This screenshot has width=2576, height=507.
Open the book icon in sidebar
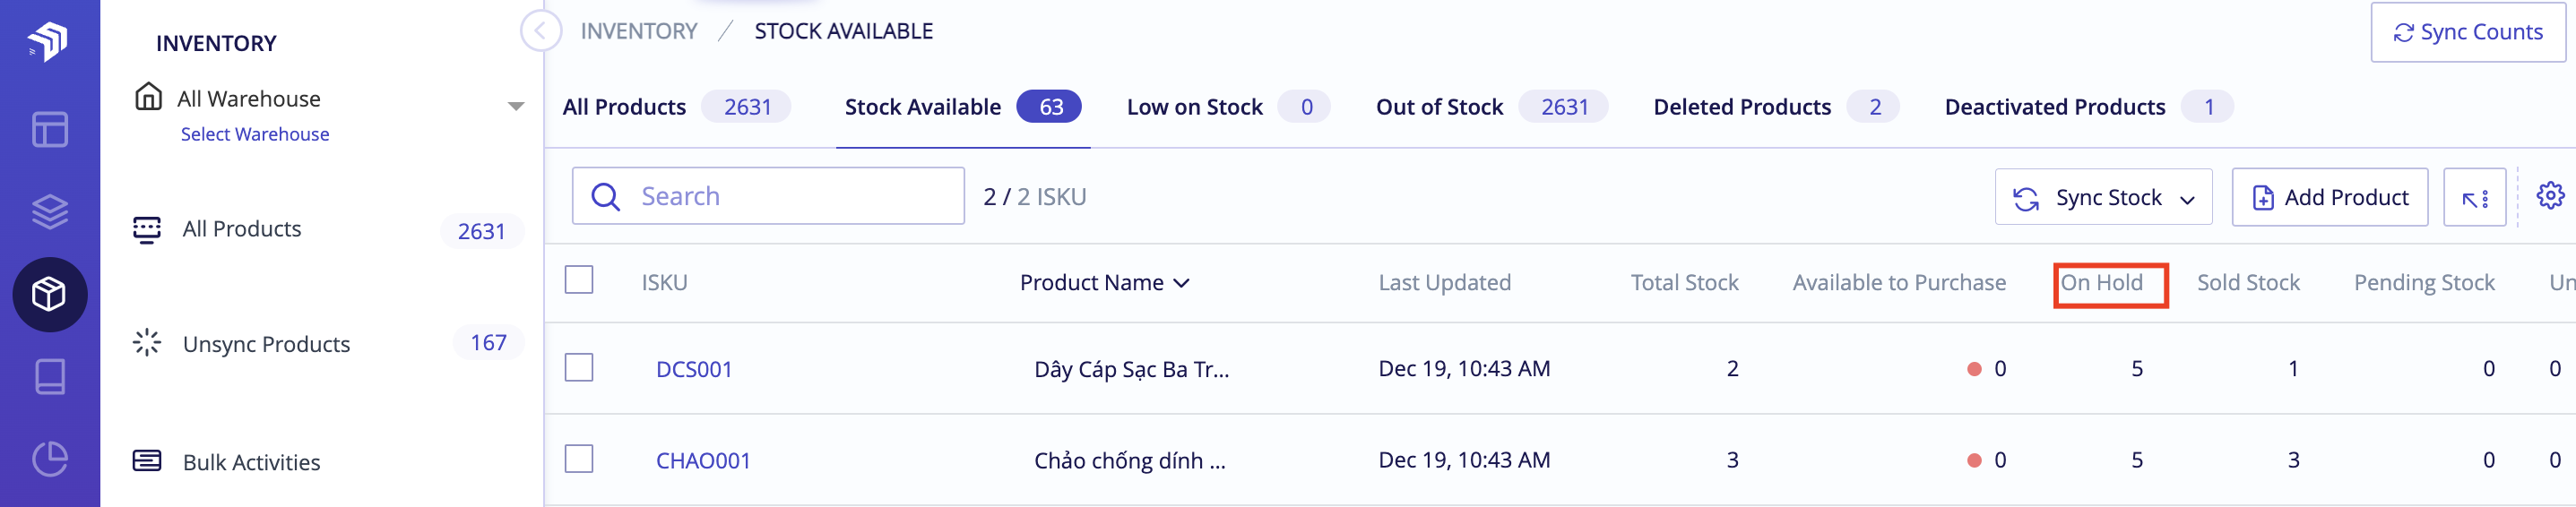click(50, 377)
